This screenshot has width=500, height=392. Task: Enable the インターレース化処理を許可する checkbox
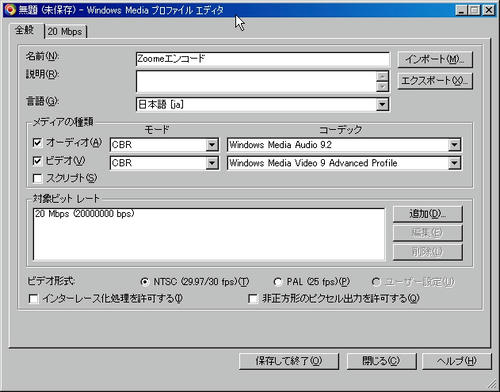click(33, 299)
